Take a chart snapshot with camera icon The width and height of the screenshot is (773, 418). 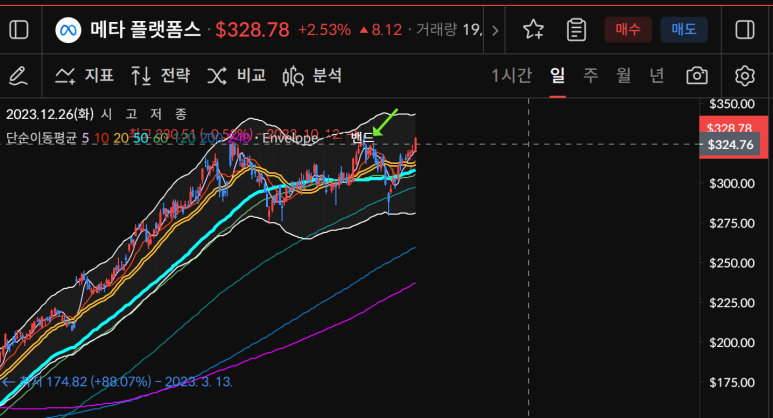(697, 76)
